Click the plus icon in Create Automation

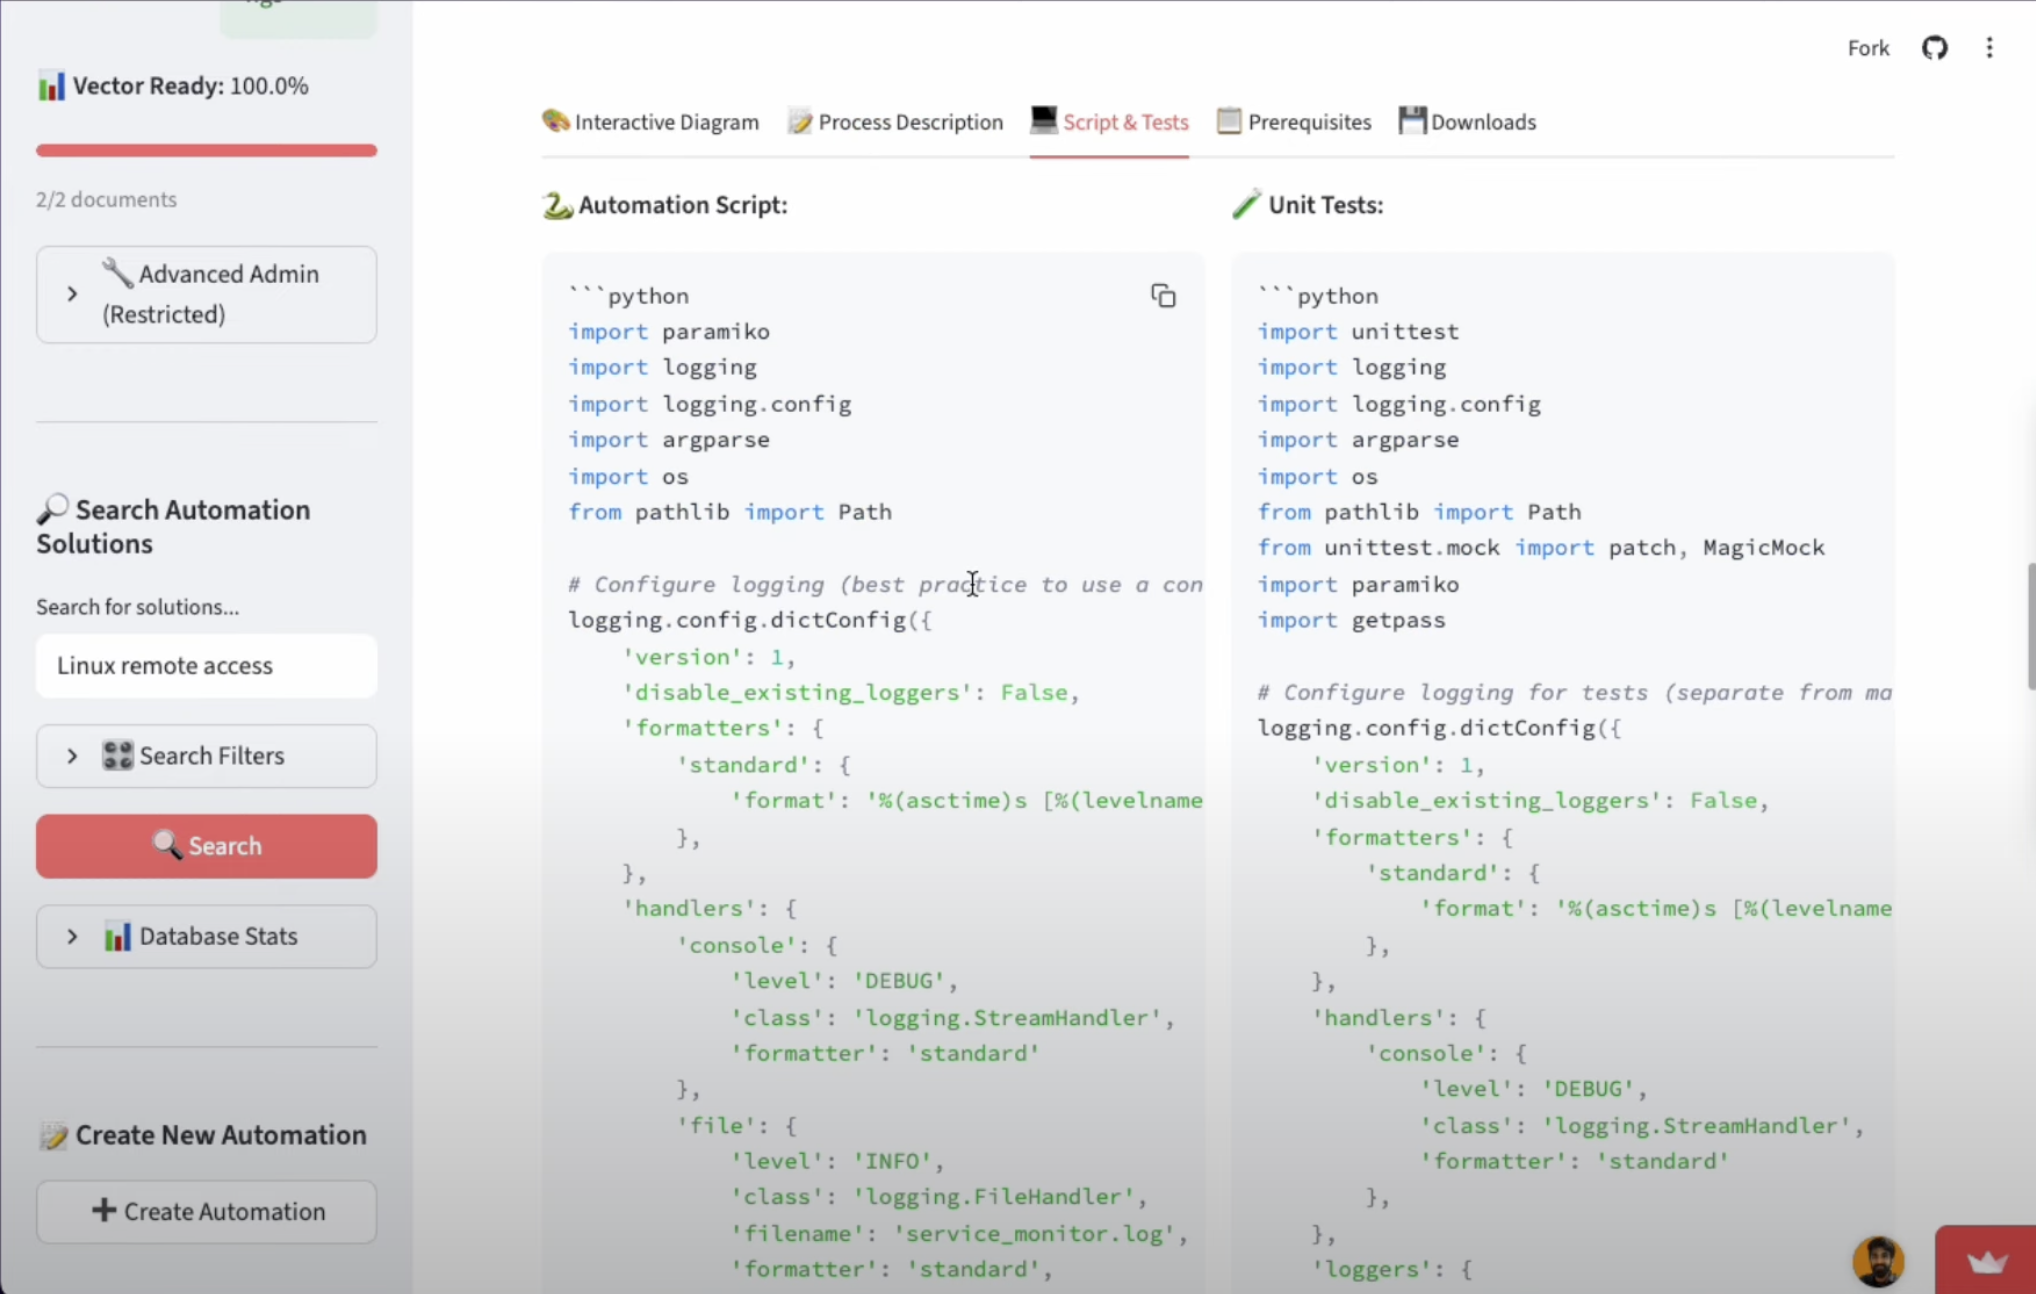click(103, 1211)
